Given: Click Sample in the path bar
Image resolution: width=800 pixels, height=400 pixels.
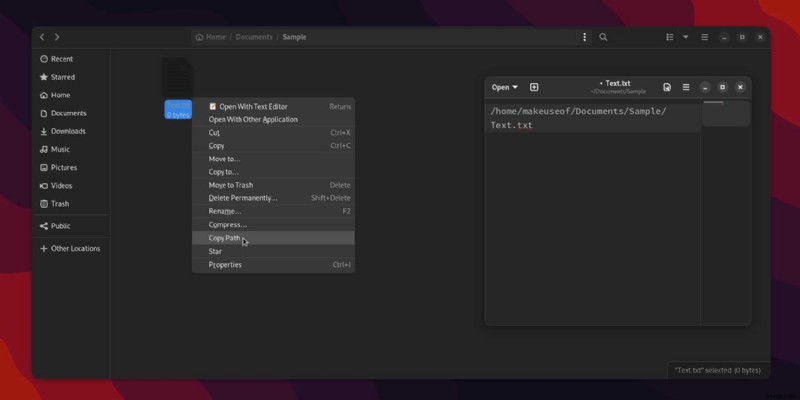Looking at the screenshot, I should (x=294, y=37).
